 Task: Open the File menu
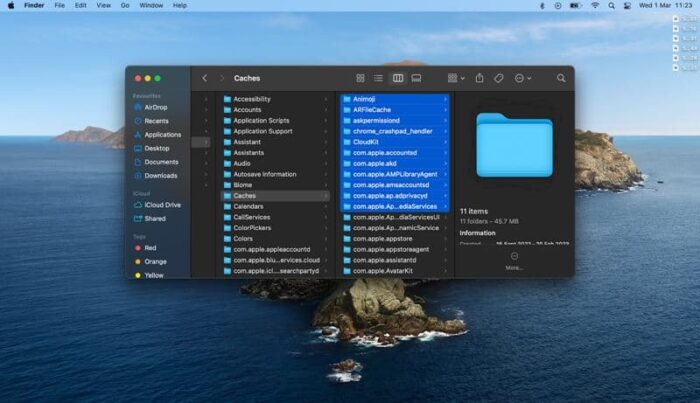[59, 5]
